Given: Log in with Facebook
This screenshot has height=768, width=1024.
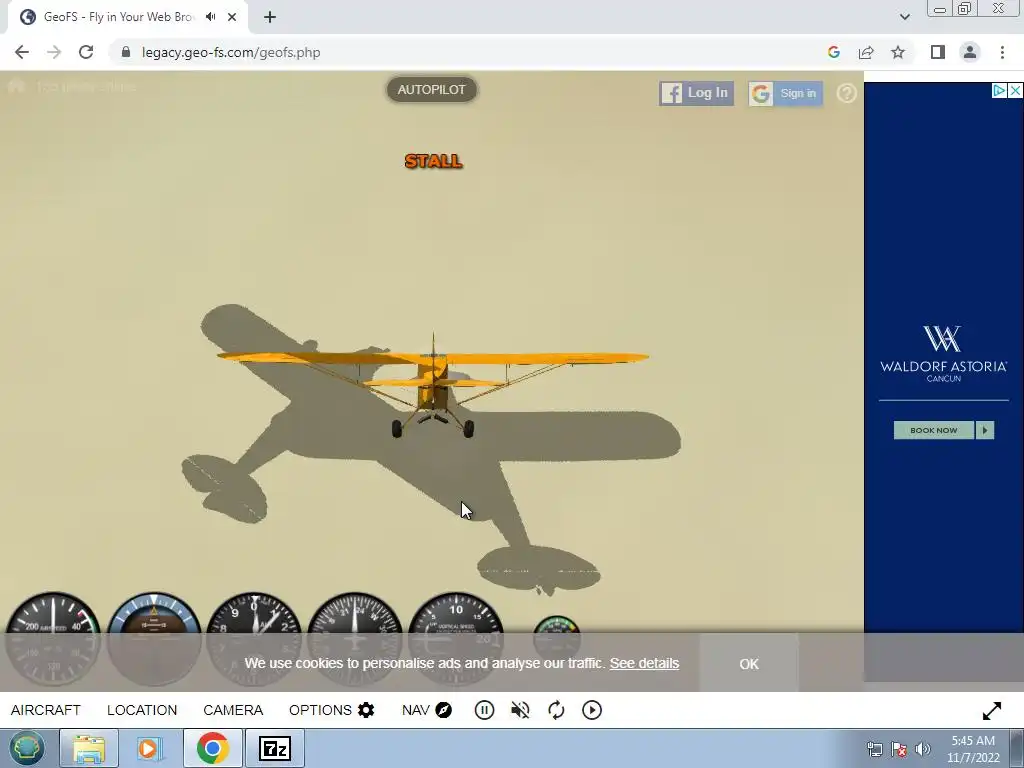Looking at the screenshot, I should 696,93.
